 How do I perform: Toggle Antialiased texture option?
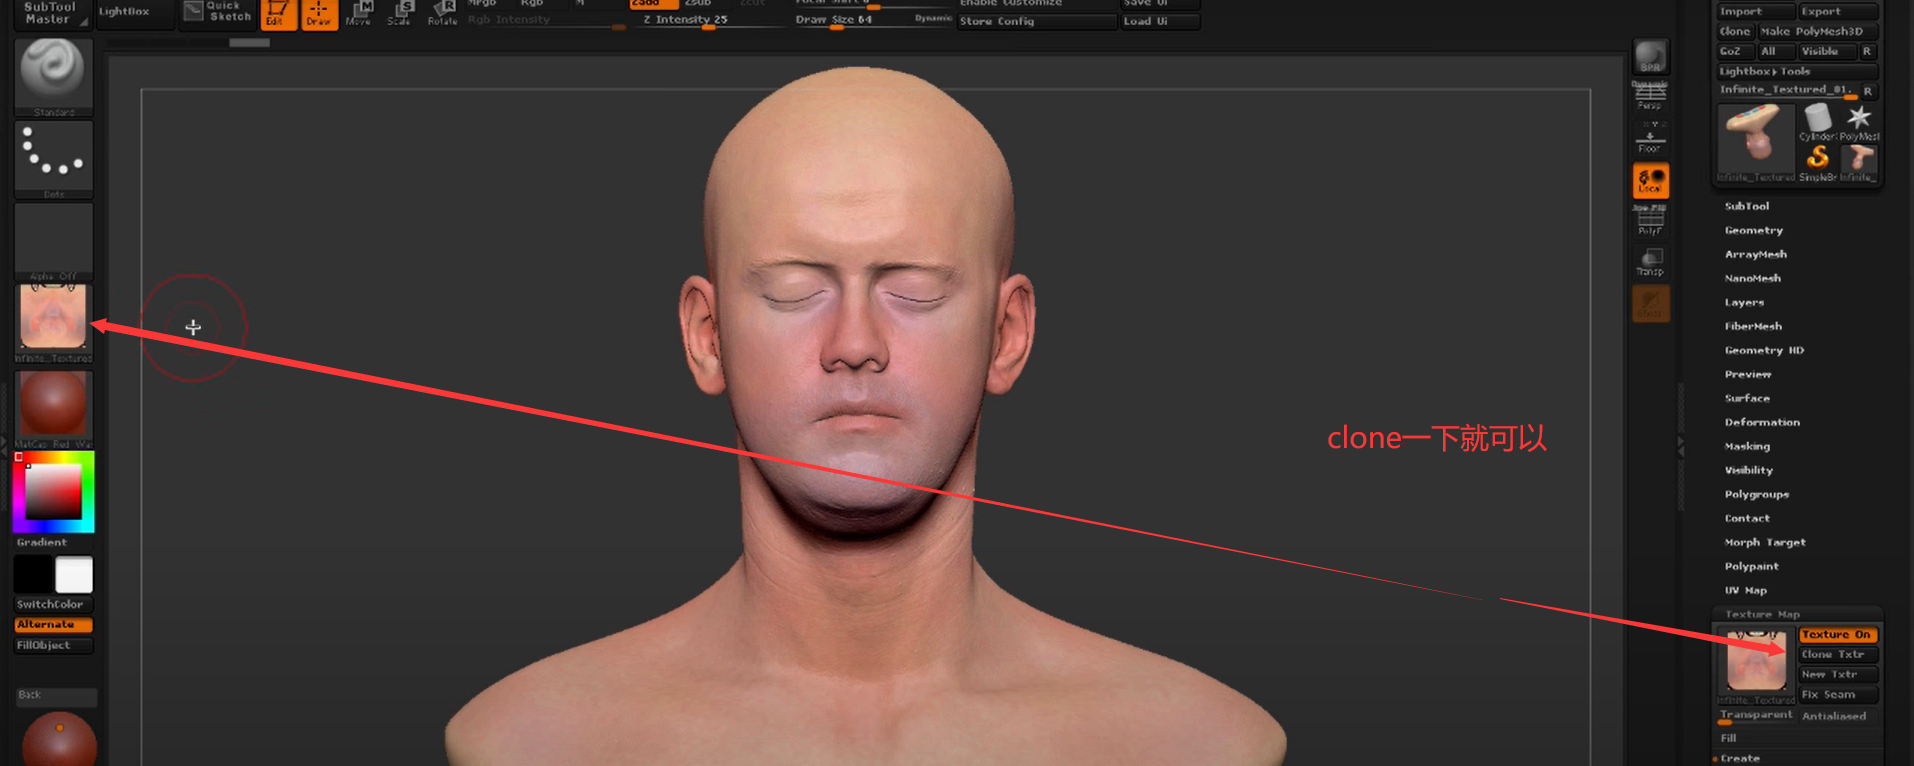tap(1838, 716)
